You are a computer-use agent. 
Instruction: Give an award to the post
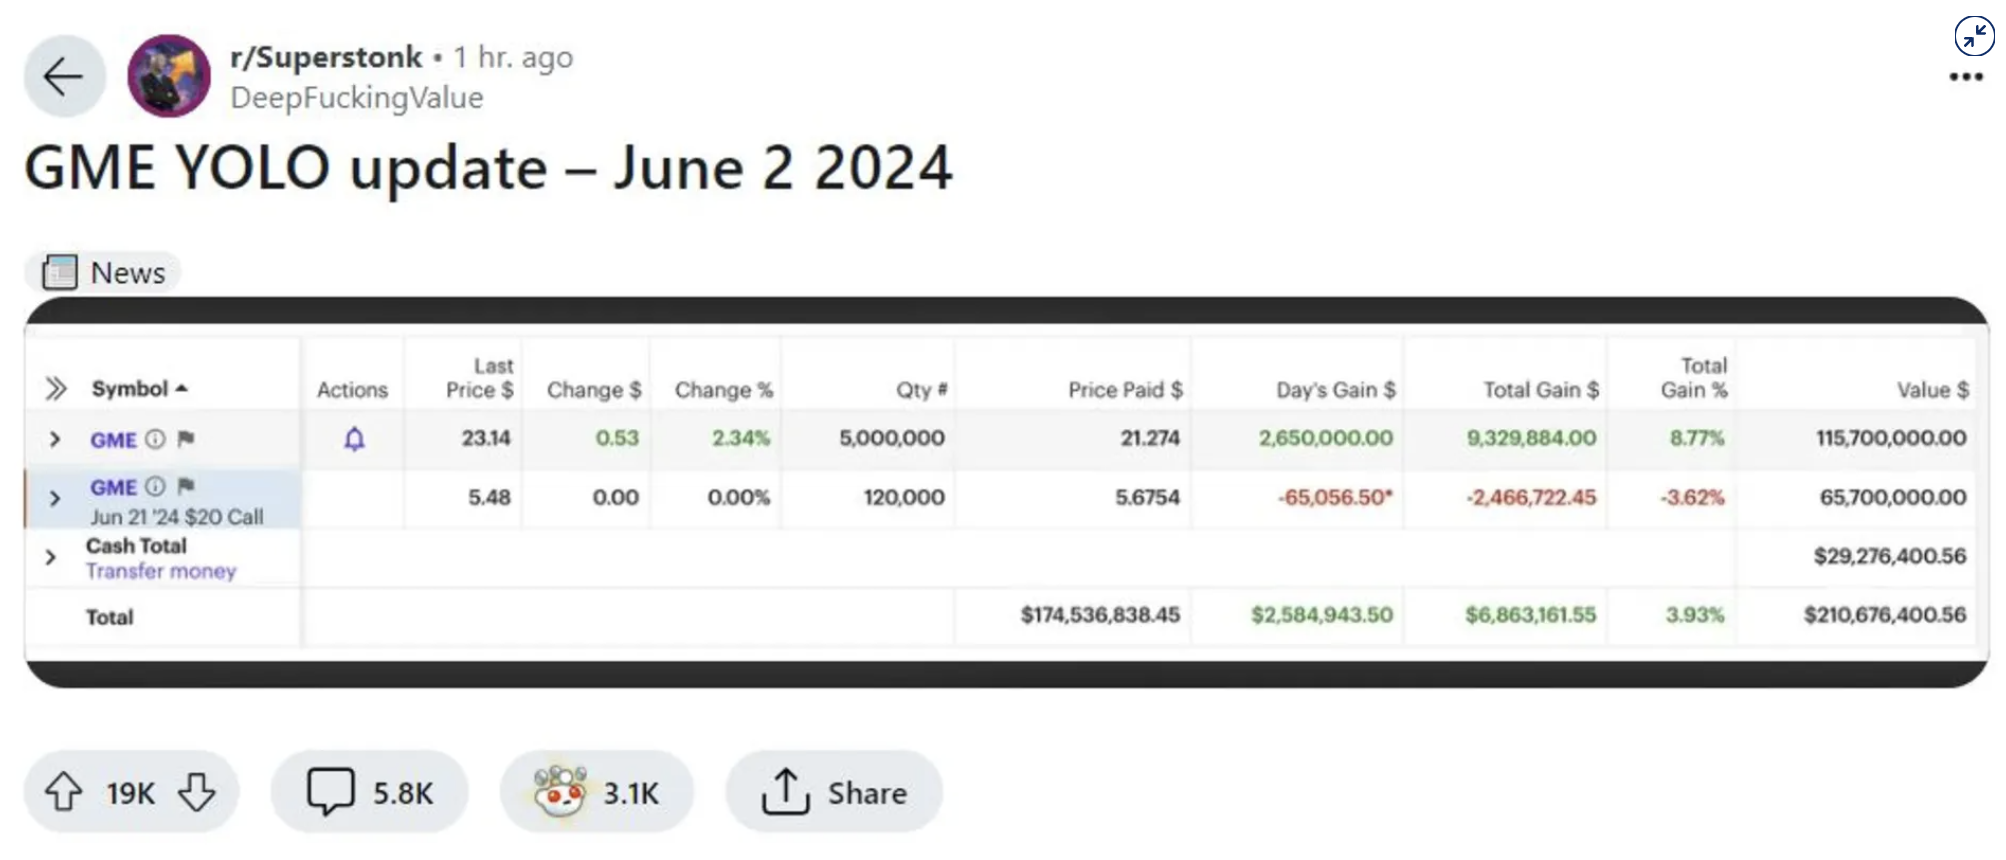tap(597, 792)
